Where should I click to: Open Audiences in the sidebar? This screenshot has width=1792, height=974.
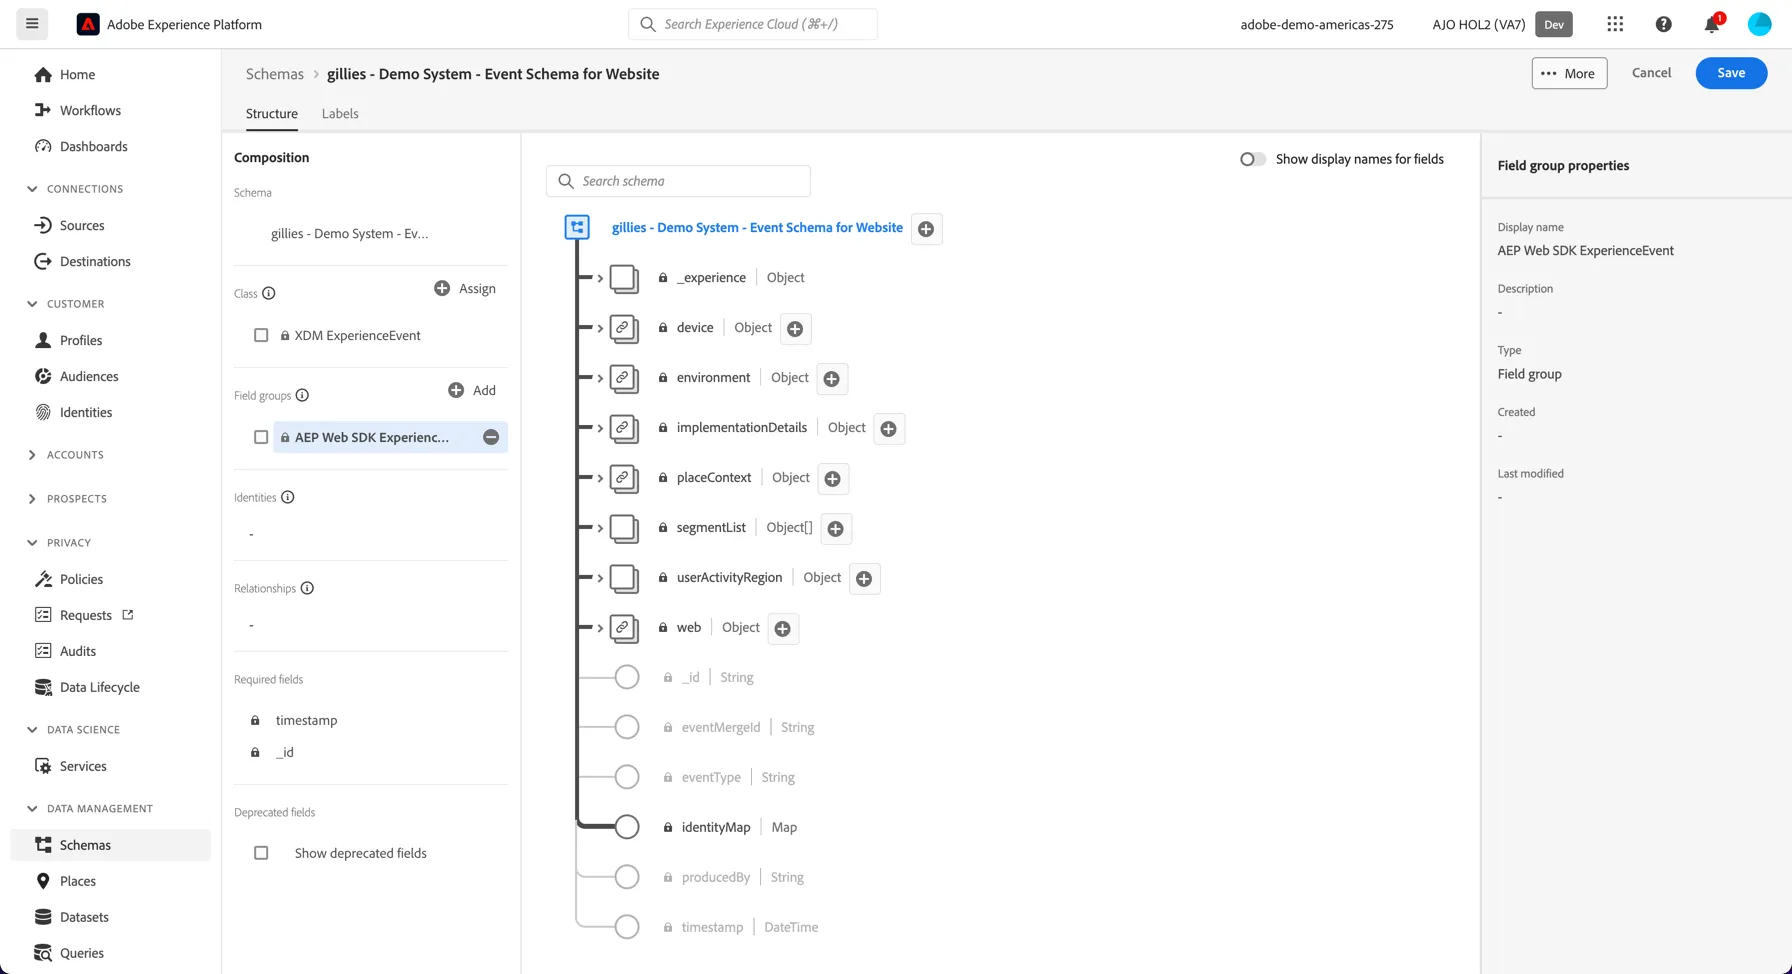tap(89, 376)
